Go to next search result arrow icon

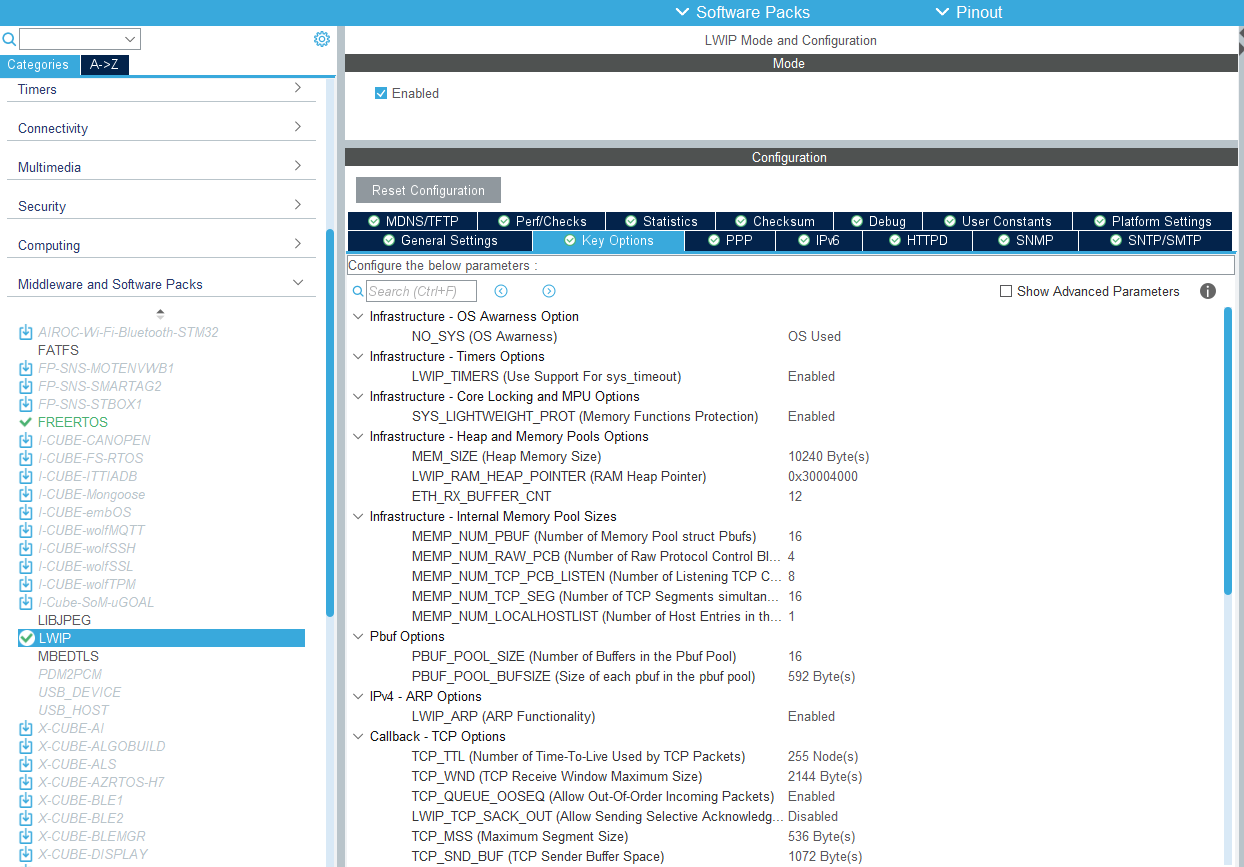(549, 291)
